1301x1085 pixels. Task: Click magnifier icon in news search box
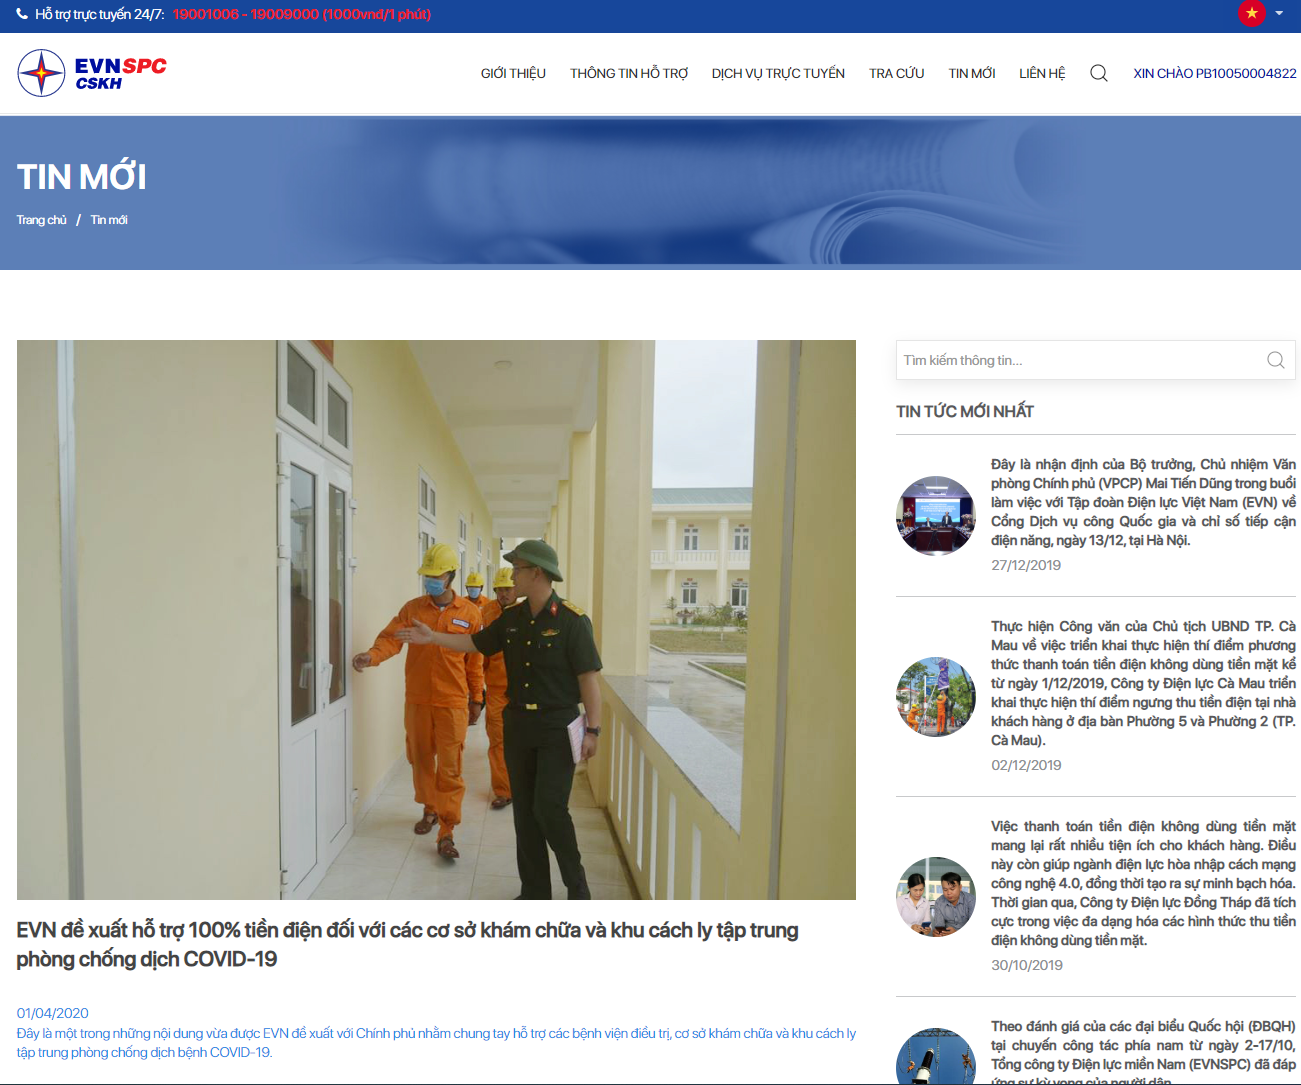(1275, 360)
